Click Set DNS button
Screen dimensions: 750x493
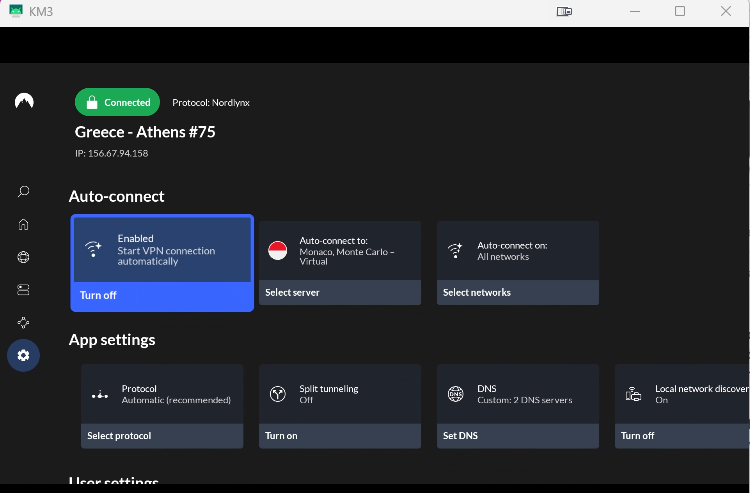(x=518, y=436)
